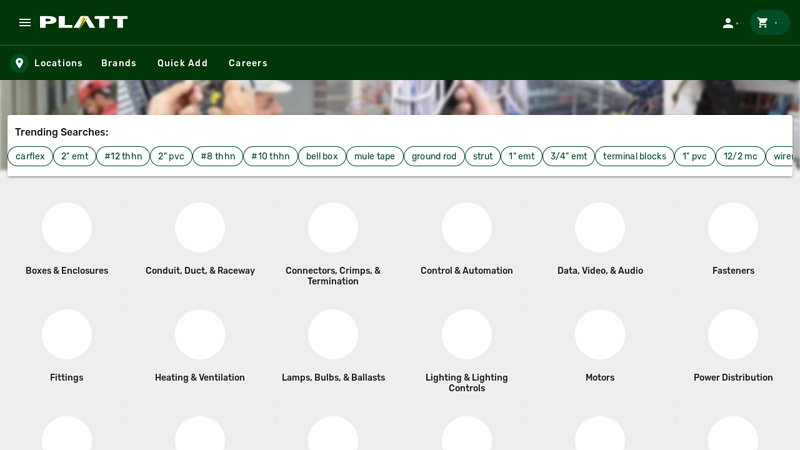The image size is (800, 450).
Task: Click the Power Distribution category link
Action: tap(733, 377)
